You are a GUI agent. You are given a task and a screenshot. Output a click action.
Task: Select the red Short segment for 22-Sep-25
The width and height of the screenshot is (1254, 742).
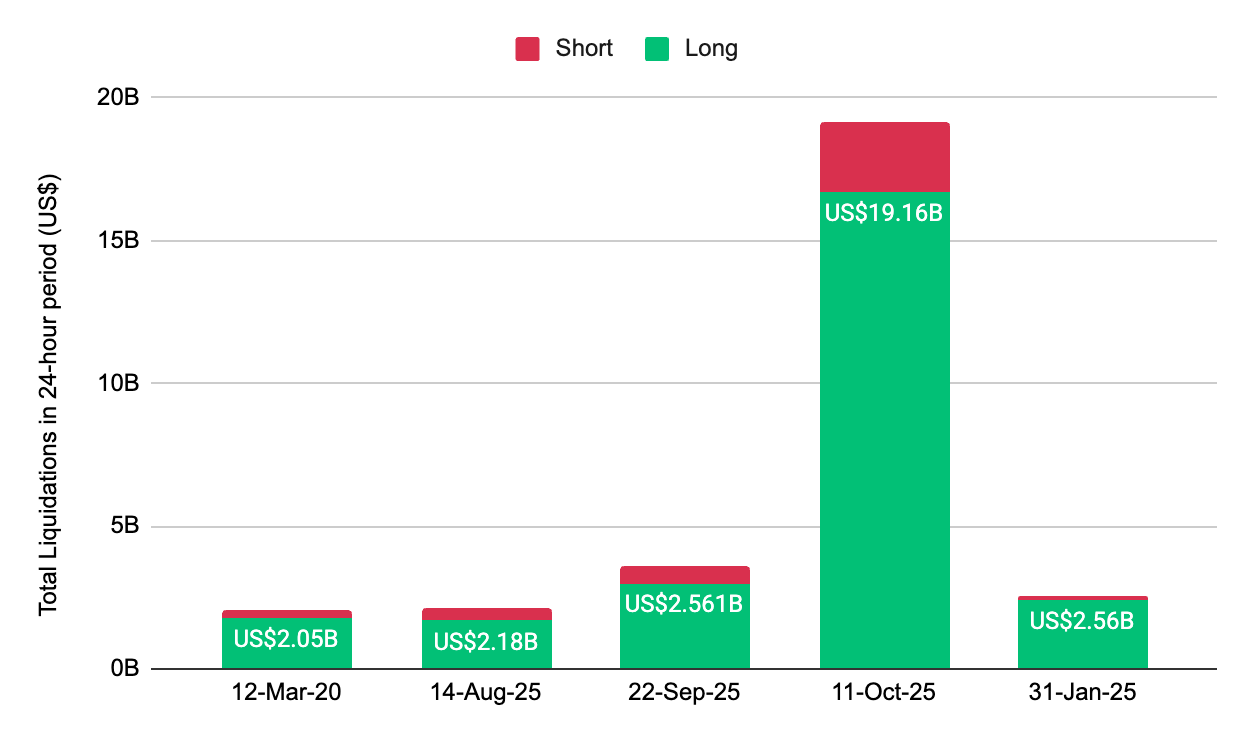pyautogui.click(x=685, y=575)
